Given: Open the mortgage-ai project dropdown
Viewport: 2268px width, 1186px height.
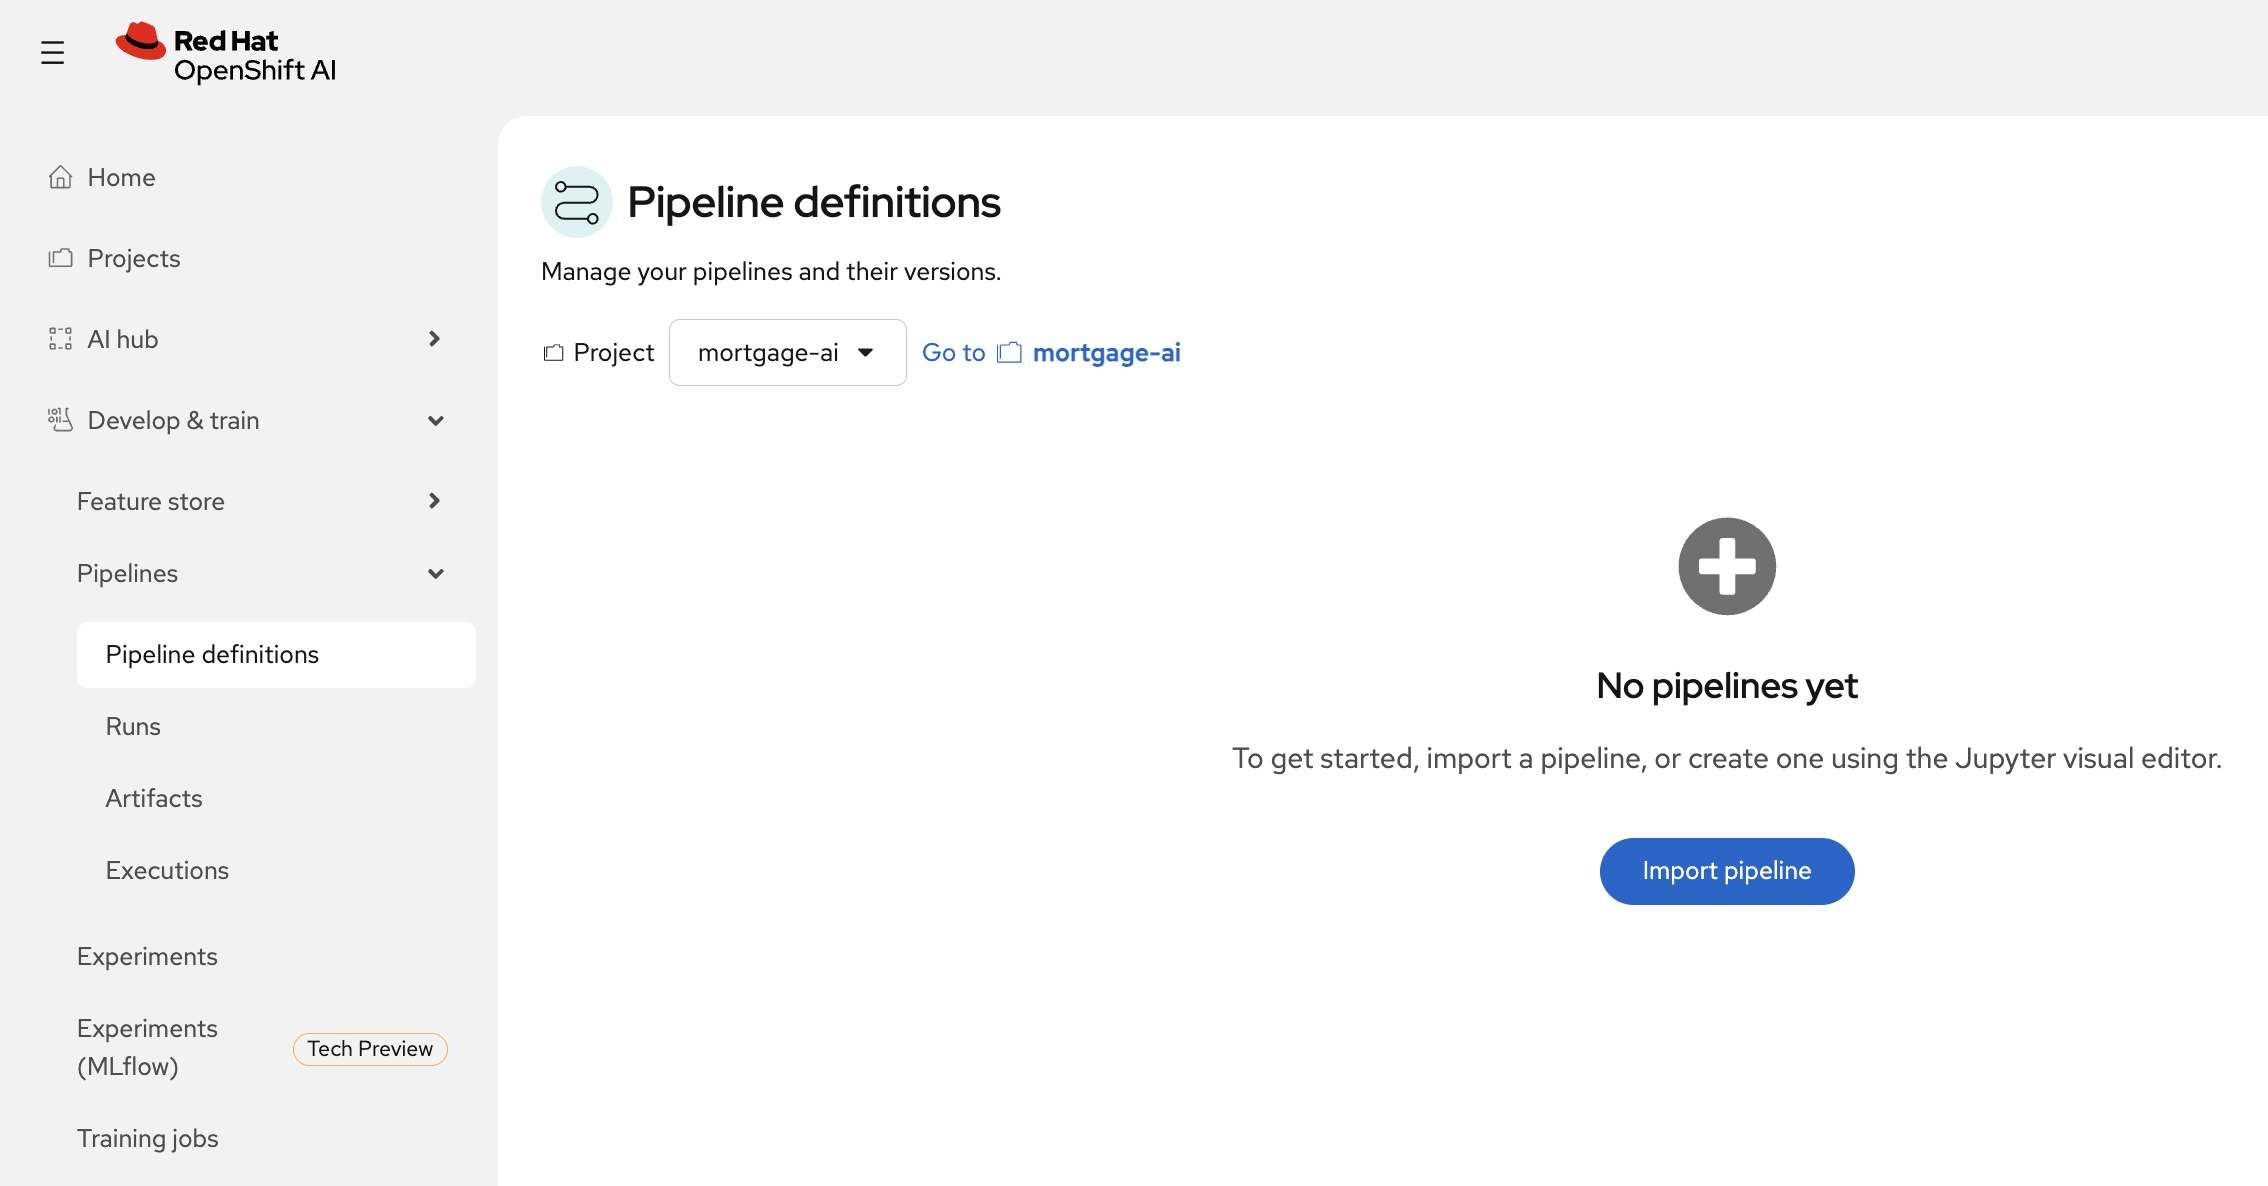Looking at the screenshot, I should click(787, 353).
